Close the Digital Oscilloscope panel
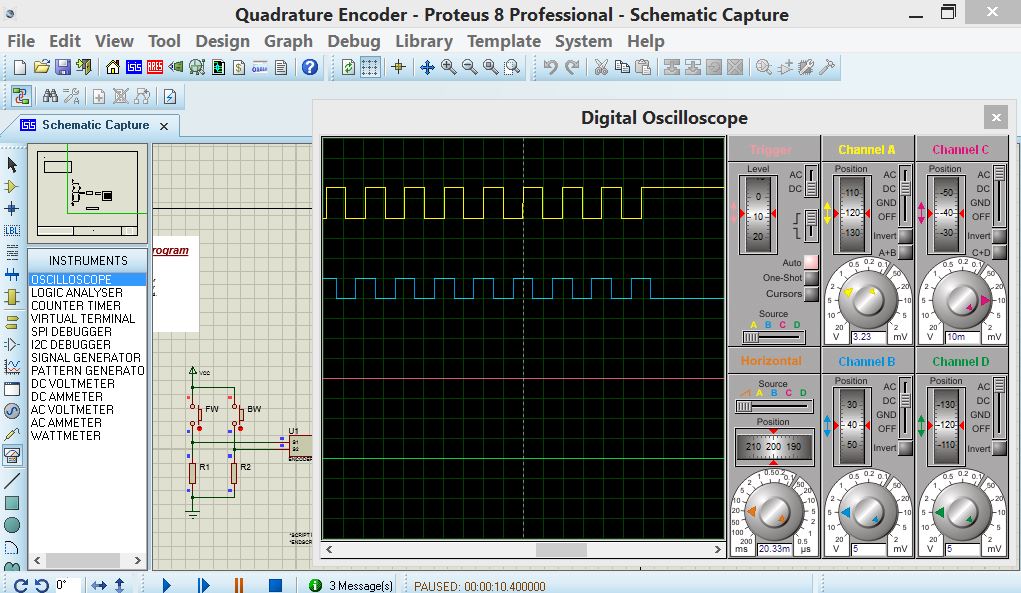Image resolution: width=1021 pixels, height=593 pixels. [x=996, y=117]
